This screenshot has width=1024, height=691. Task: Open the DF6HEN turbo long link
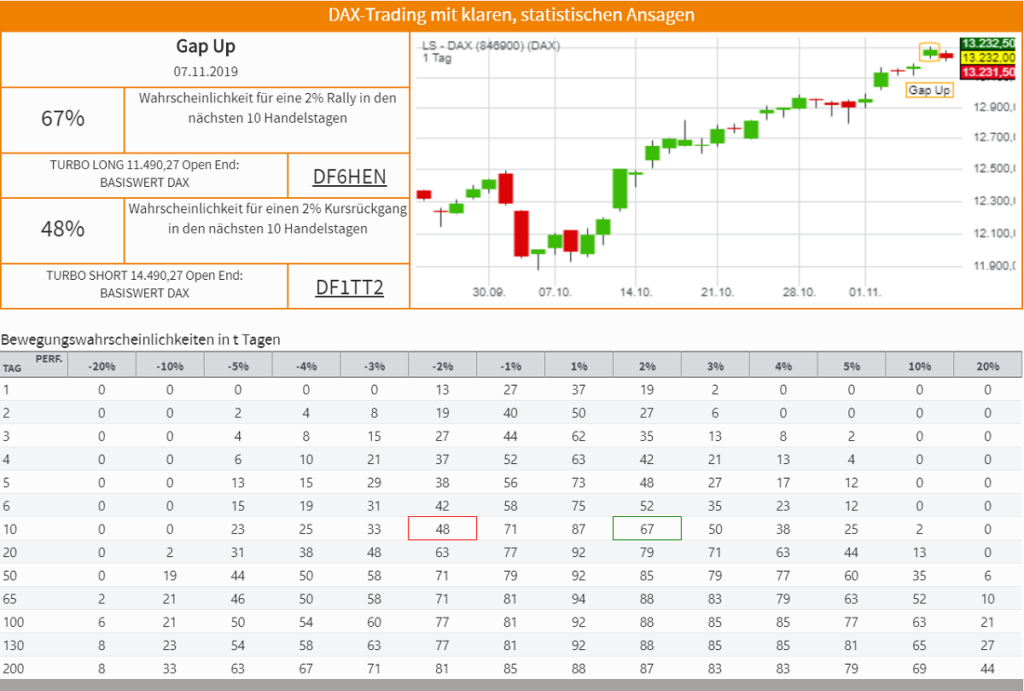(349, 176)
